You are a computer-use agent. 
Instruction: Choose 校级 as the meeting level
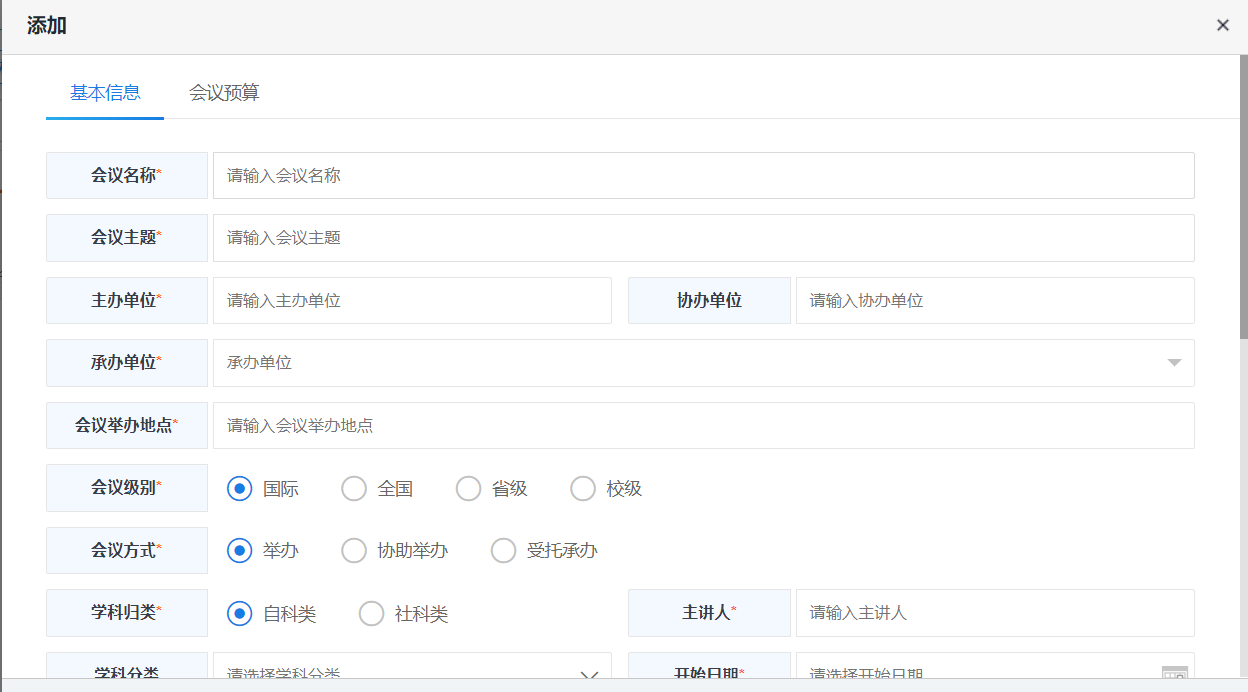coord(582,489)
